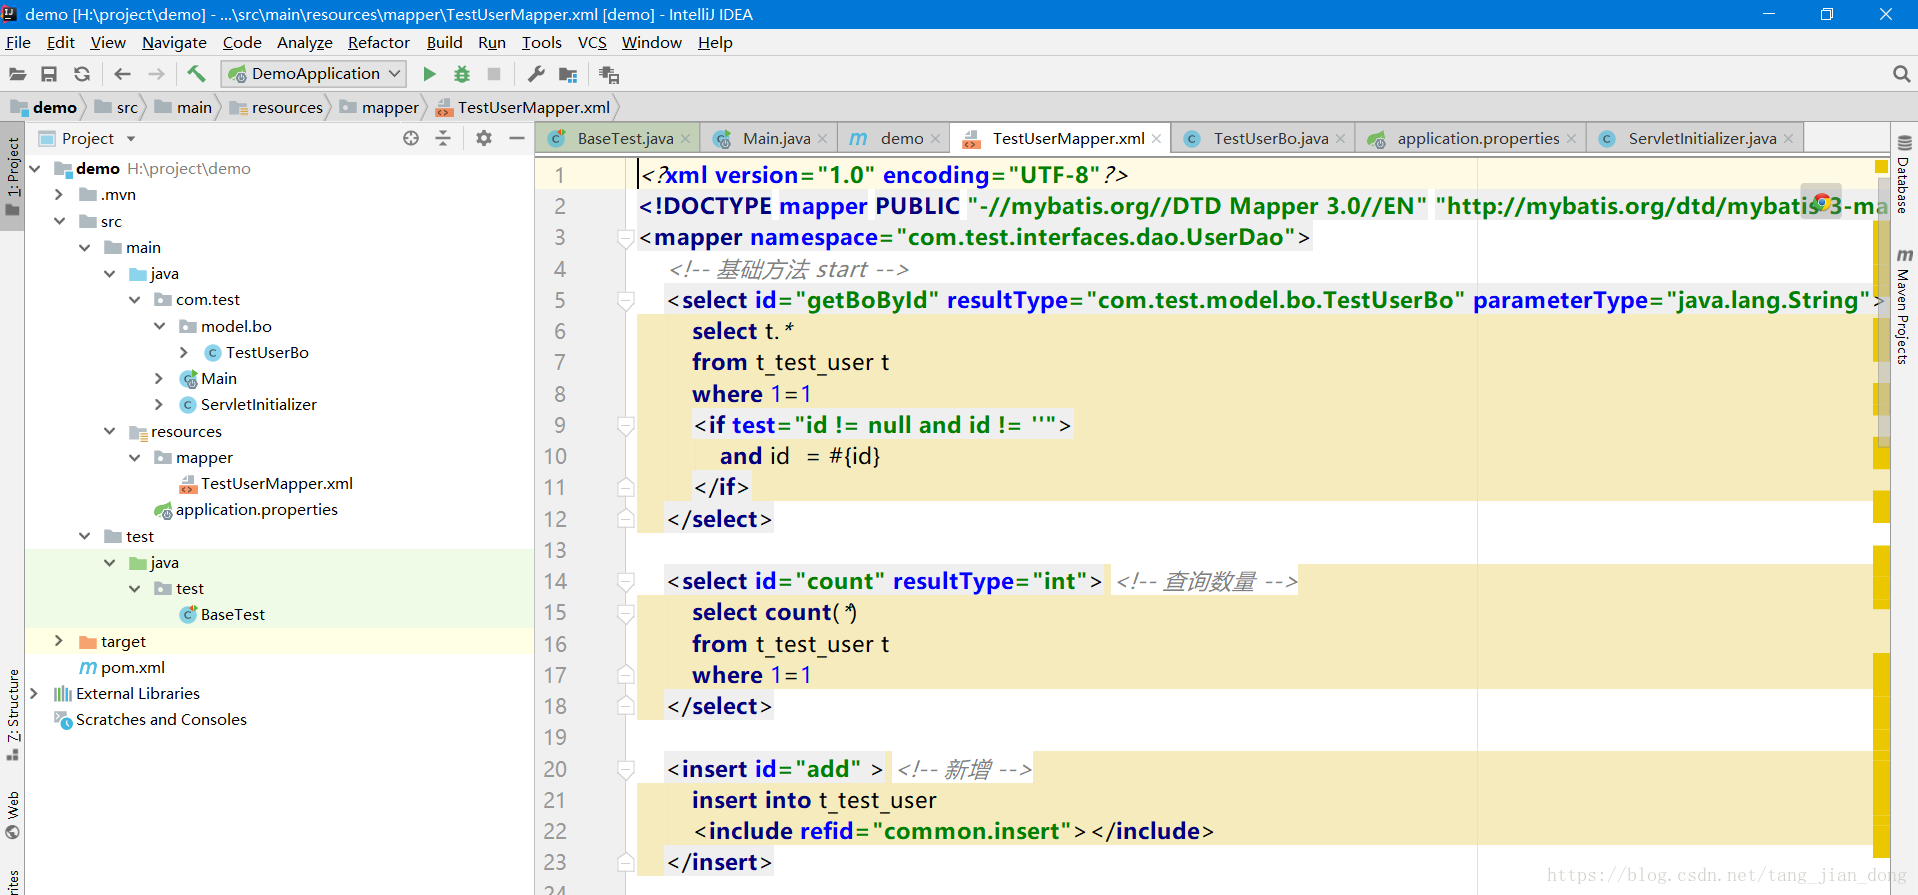Click the yellow inspection status square
The width and height of the screenshot is (1918, 895).
coord(1881,166)
